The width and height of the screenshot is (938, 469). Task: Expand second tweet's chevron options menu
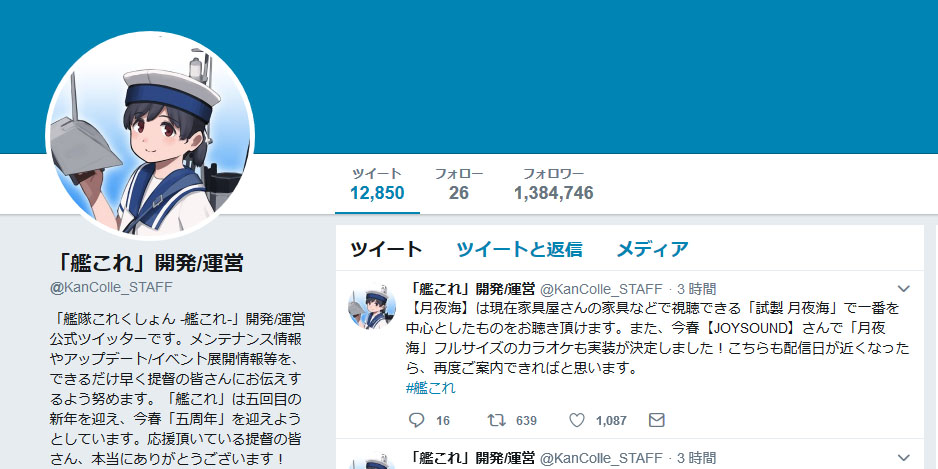click(x=903, y=458)
